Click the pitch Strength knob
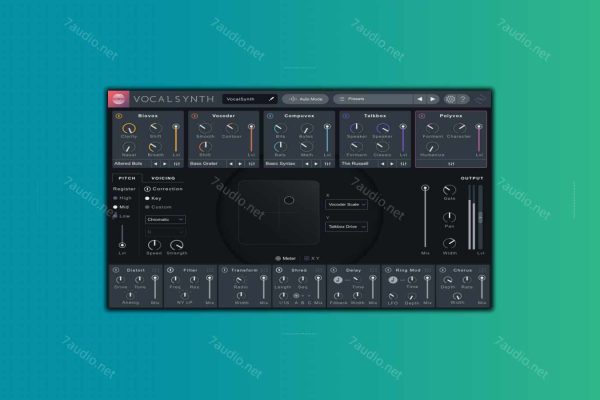This screenshot has width=600, height=400. click(x=176, y=245)
